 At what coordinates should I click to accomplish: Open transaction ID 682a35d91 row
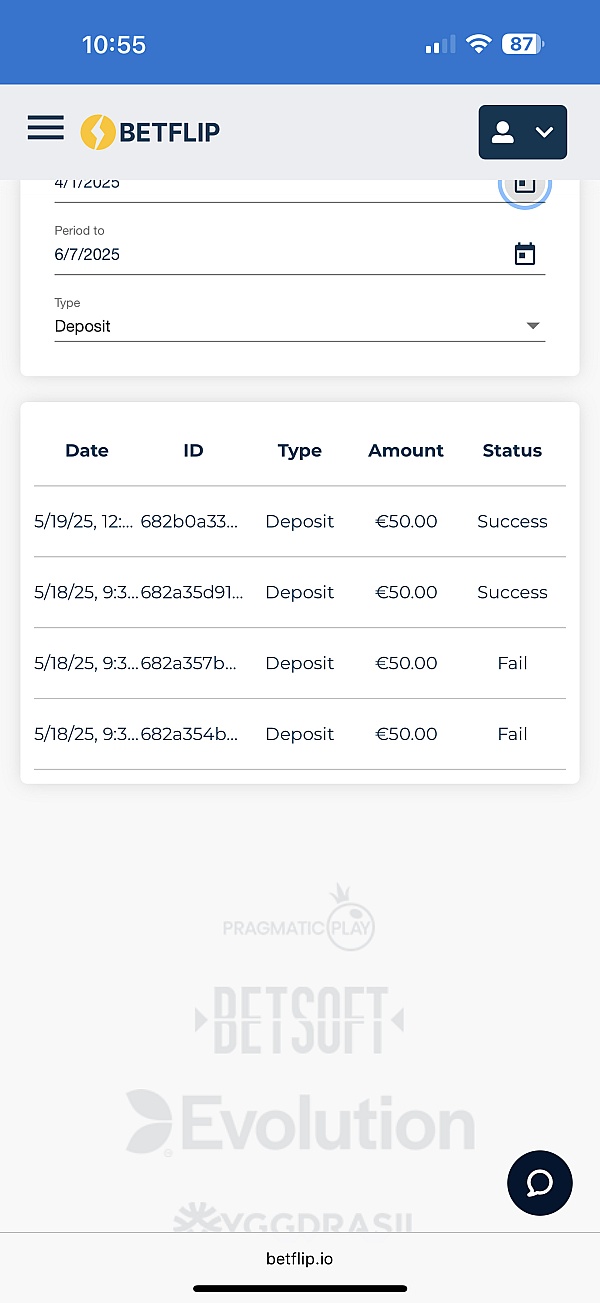[x=300, y=592]
